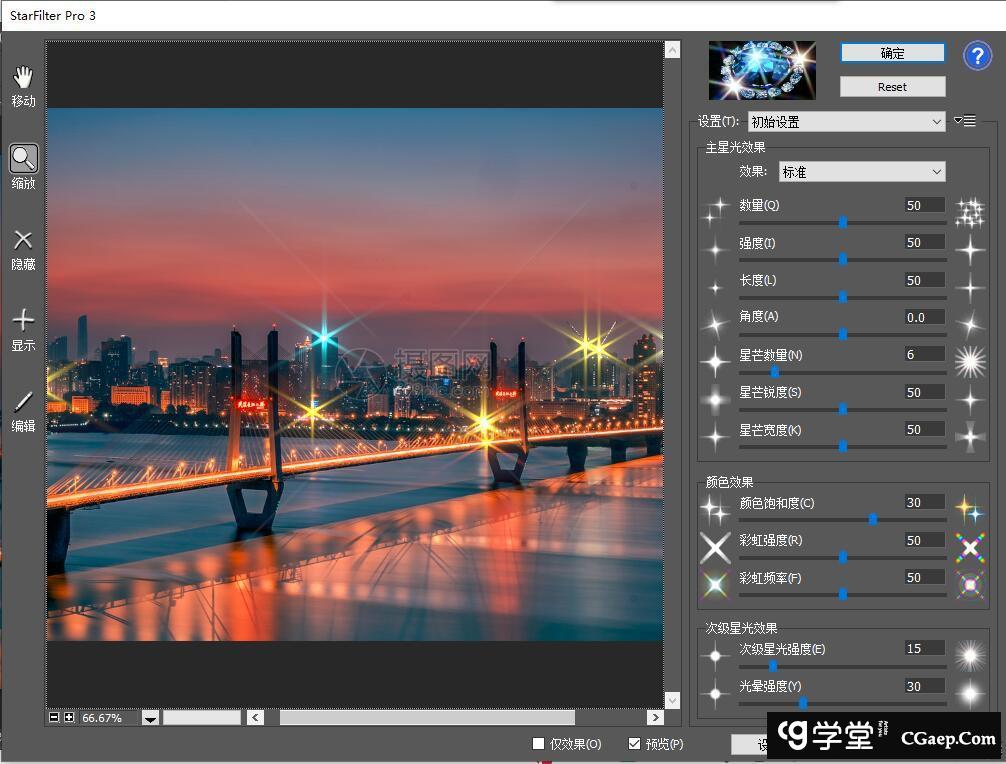Viewport: 1006px width, 764px height.
Task: Enable the 仅效果(O) checkbox
Action: pyautogui.click(x=537, y=744)
